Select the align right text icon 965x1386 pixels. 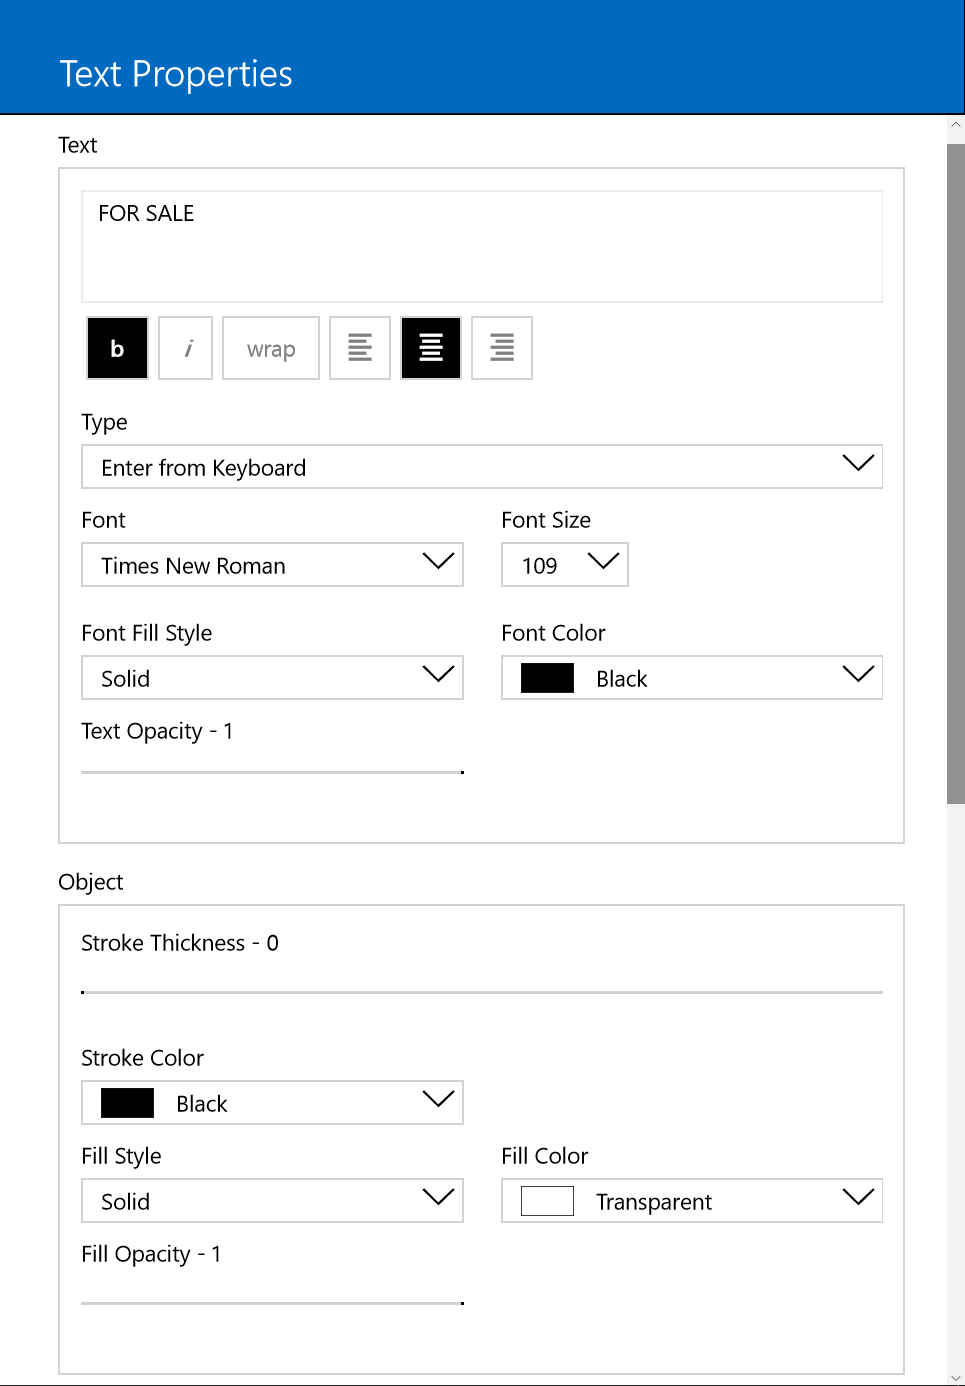pos(502,348)
